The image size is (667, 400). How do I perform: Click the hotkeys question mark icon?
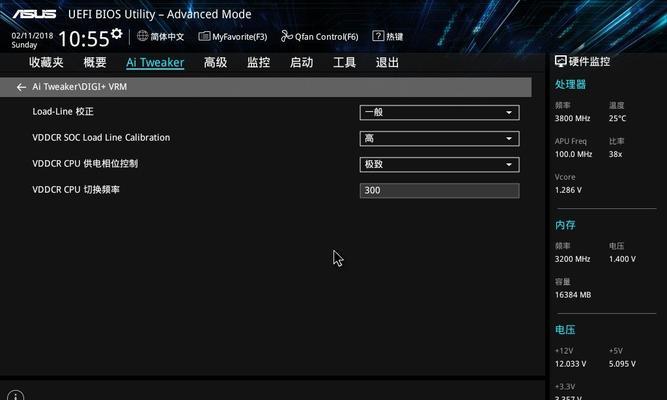(378, 36)
